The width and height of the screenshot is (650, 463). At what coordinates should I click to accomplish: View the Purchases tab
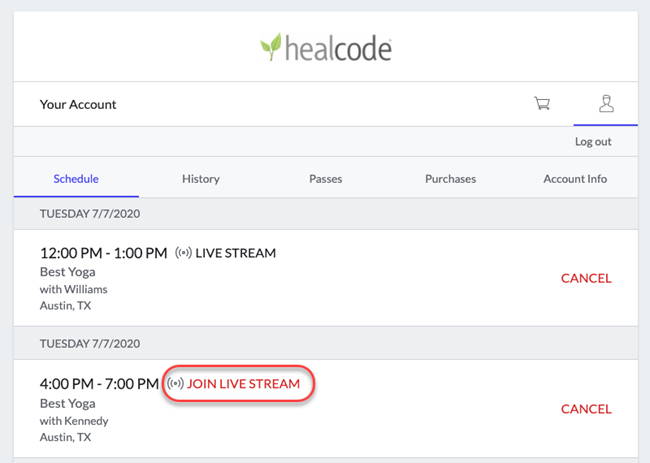tap(450, 179)
